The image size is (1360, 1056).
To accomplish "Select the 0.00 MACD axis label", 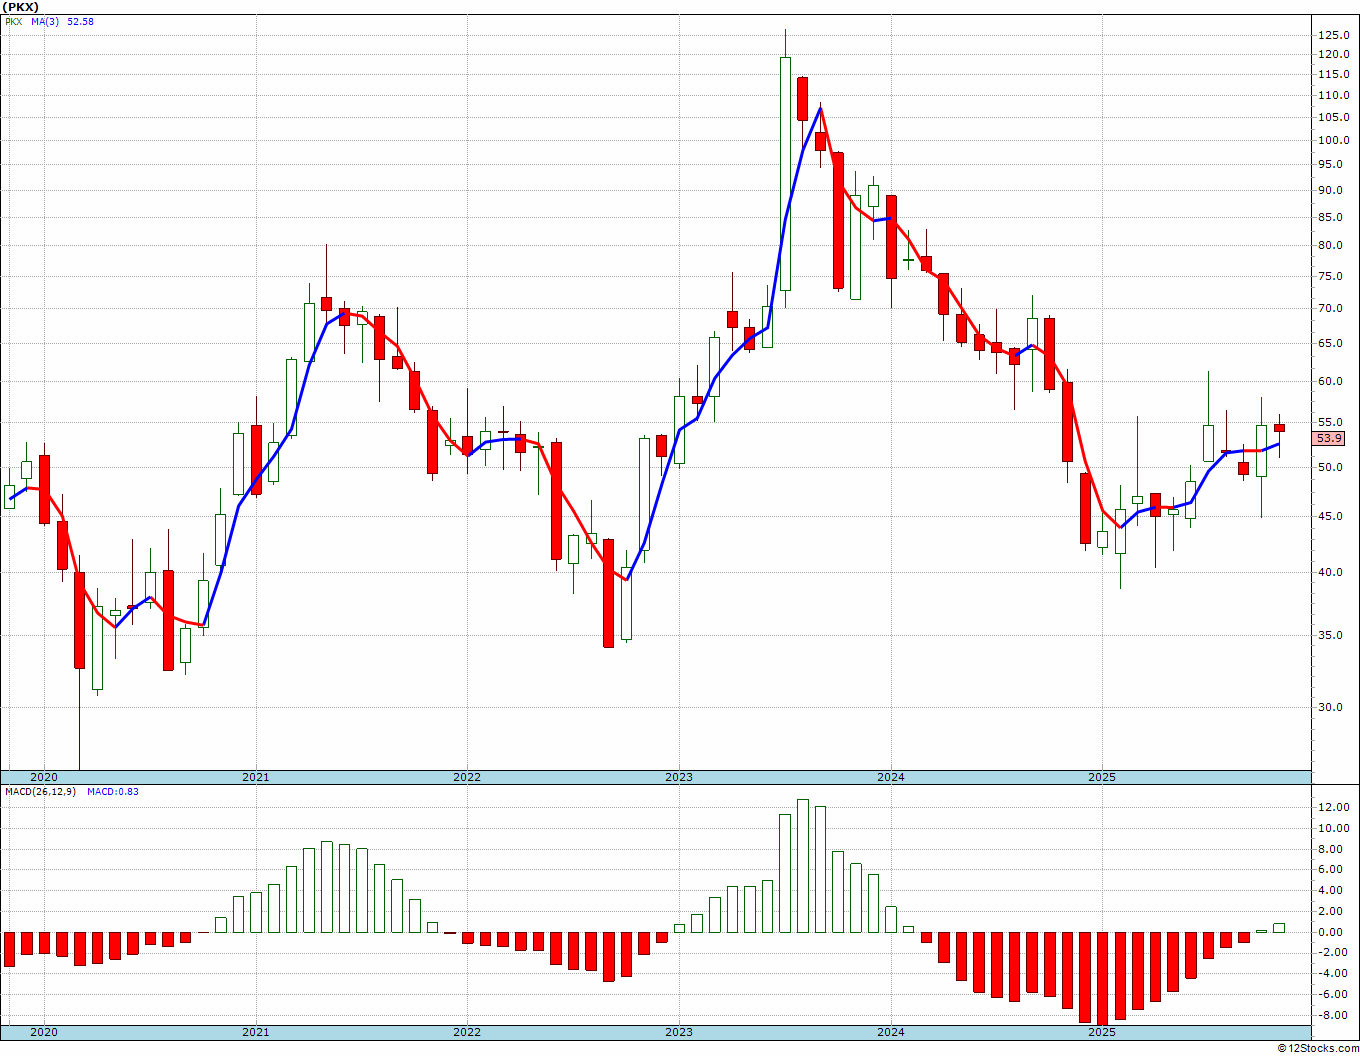I will point(1330,932).
